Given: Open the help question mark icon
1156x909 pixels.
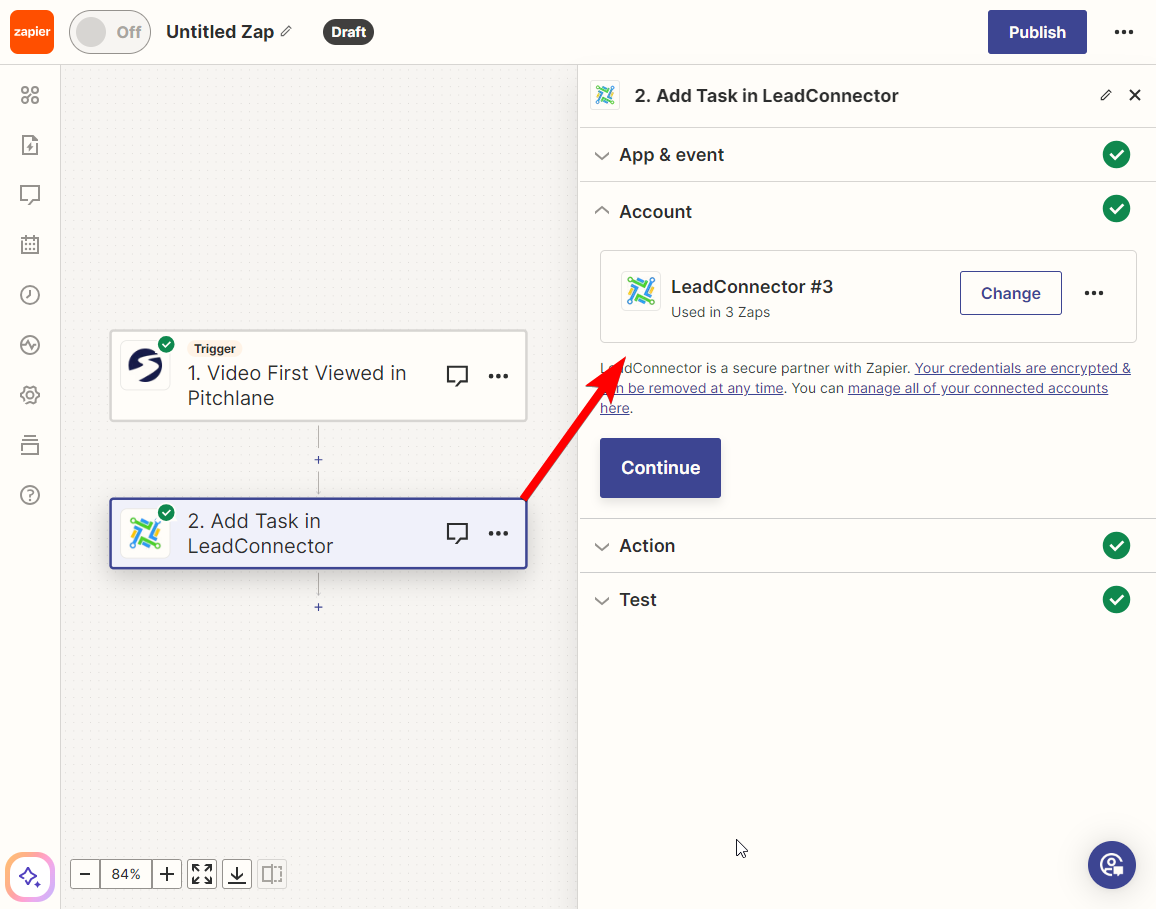Looking at the screenshot, I should point(30,495).
